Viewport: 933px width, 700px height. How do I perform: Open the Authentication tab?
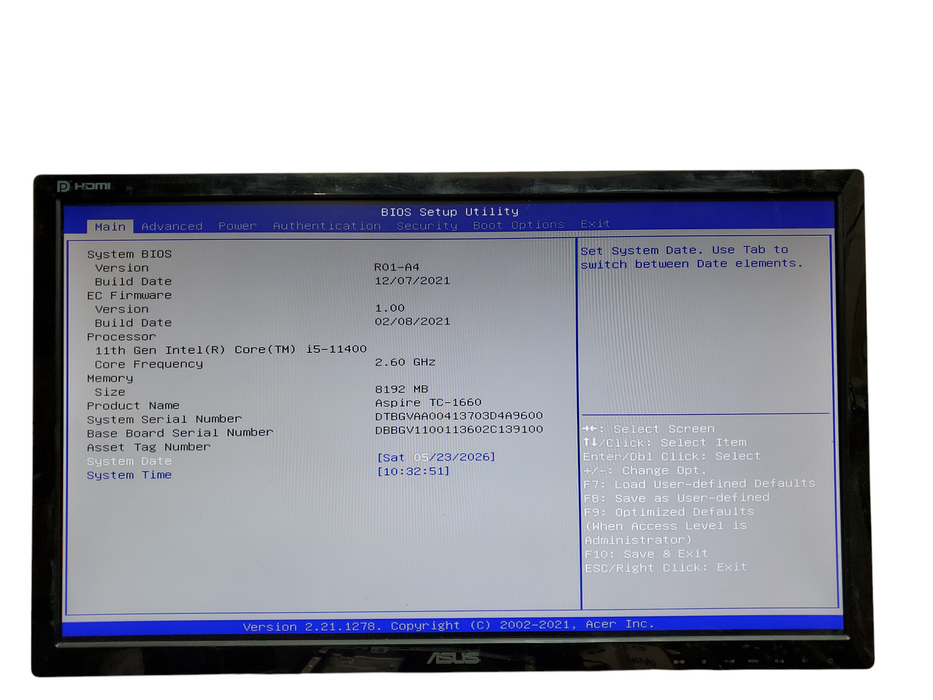(327, 226)
